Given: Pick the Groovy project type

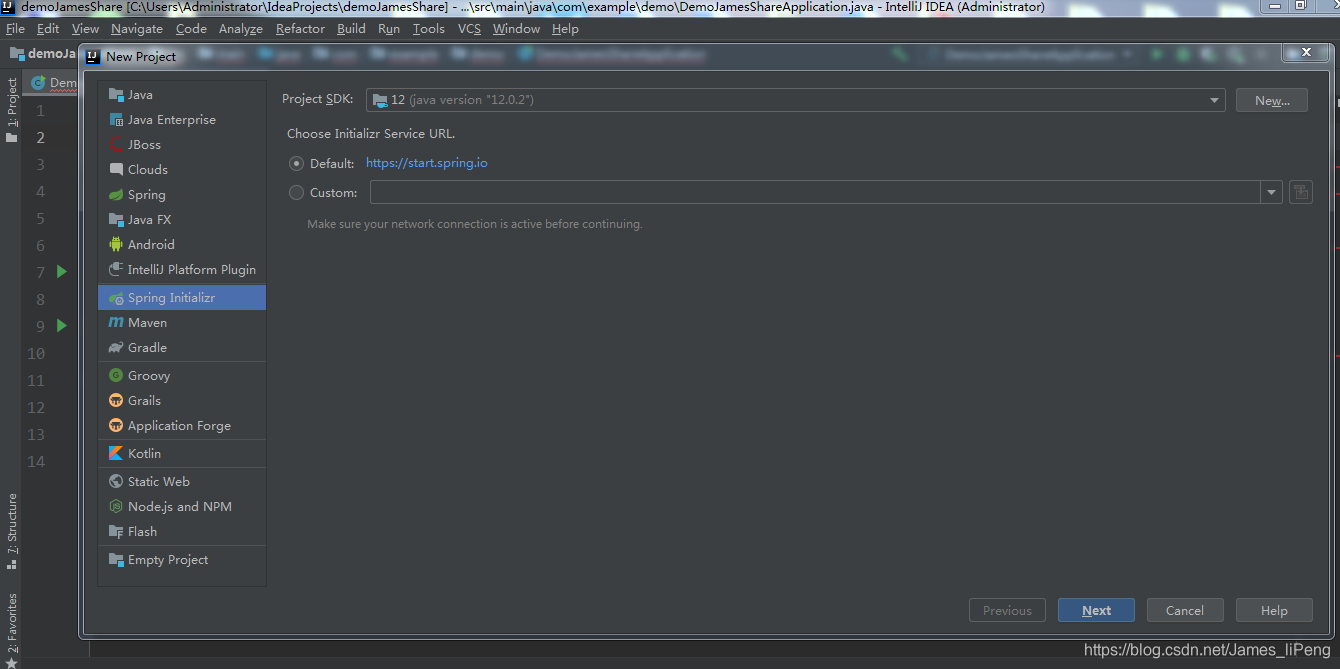Looking at the screenshot, I should click(182, 376).
